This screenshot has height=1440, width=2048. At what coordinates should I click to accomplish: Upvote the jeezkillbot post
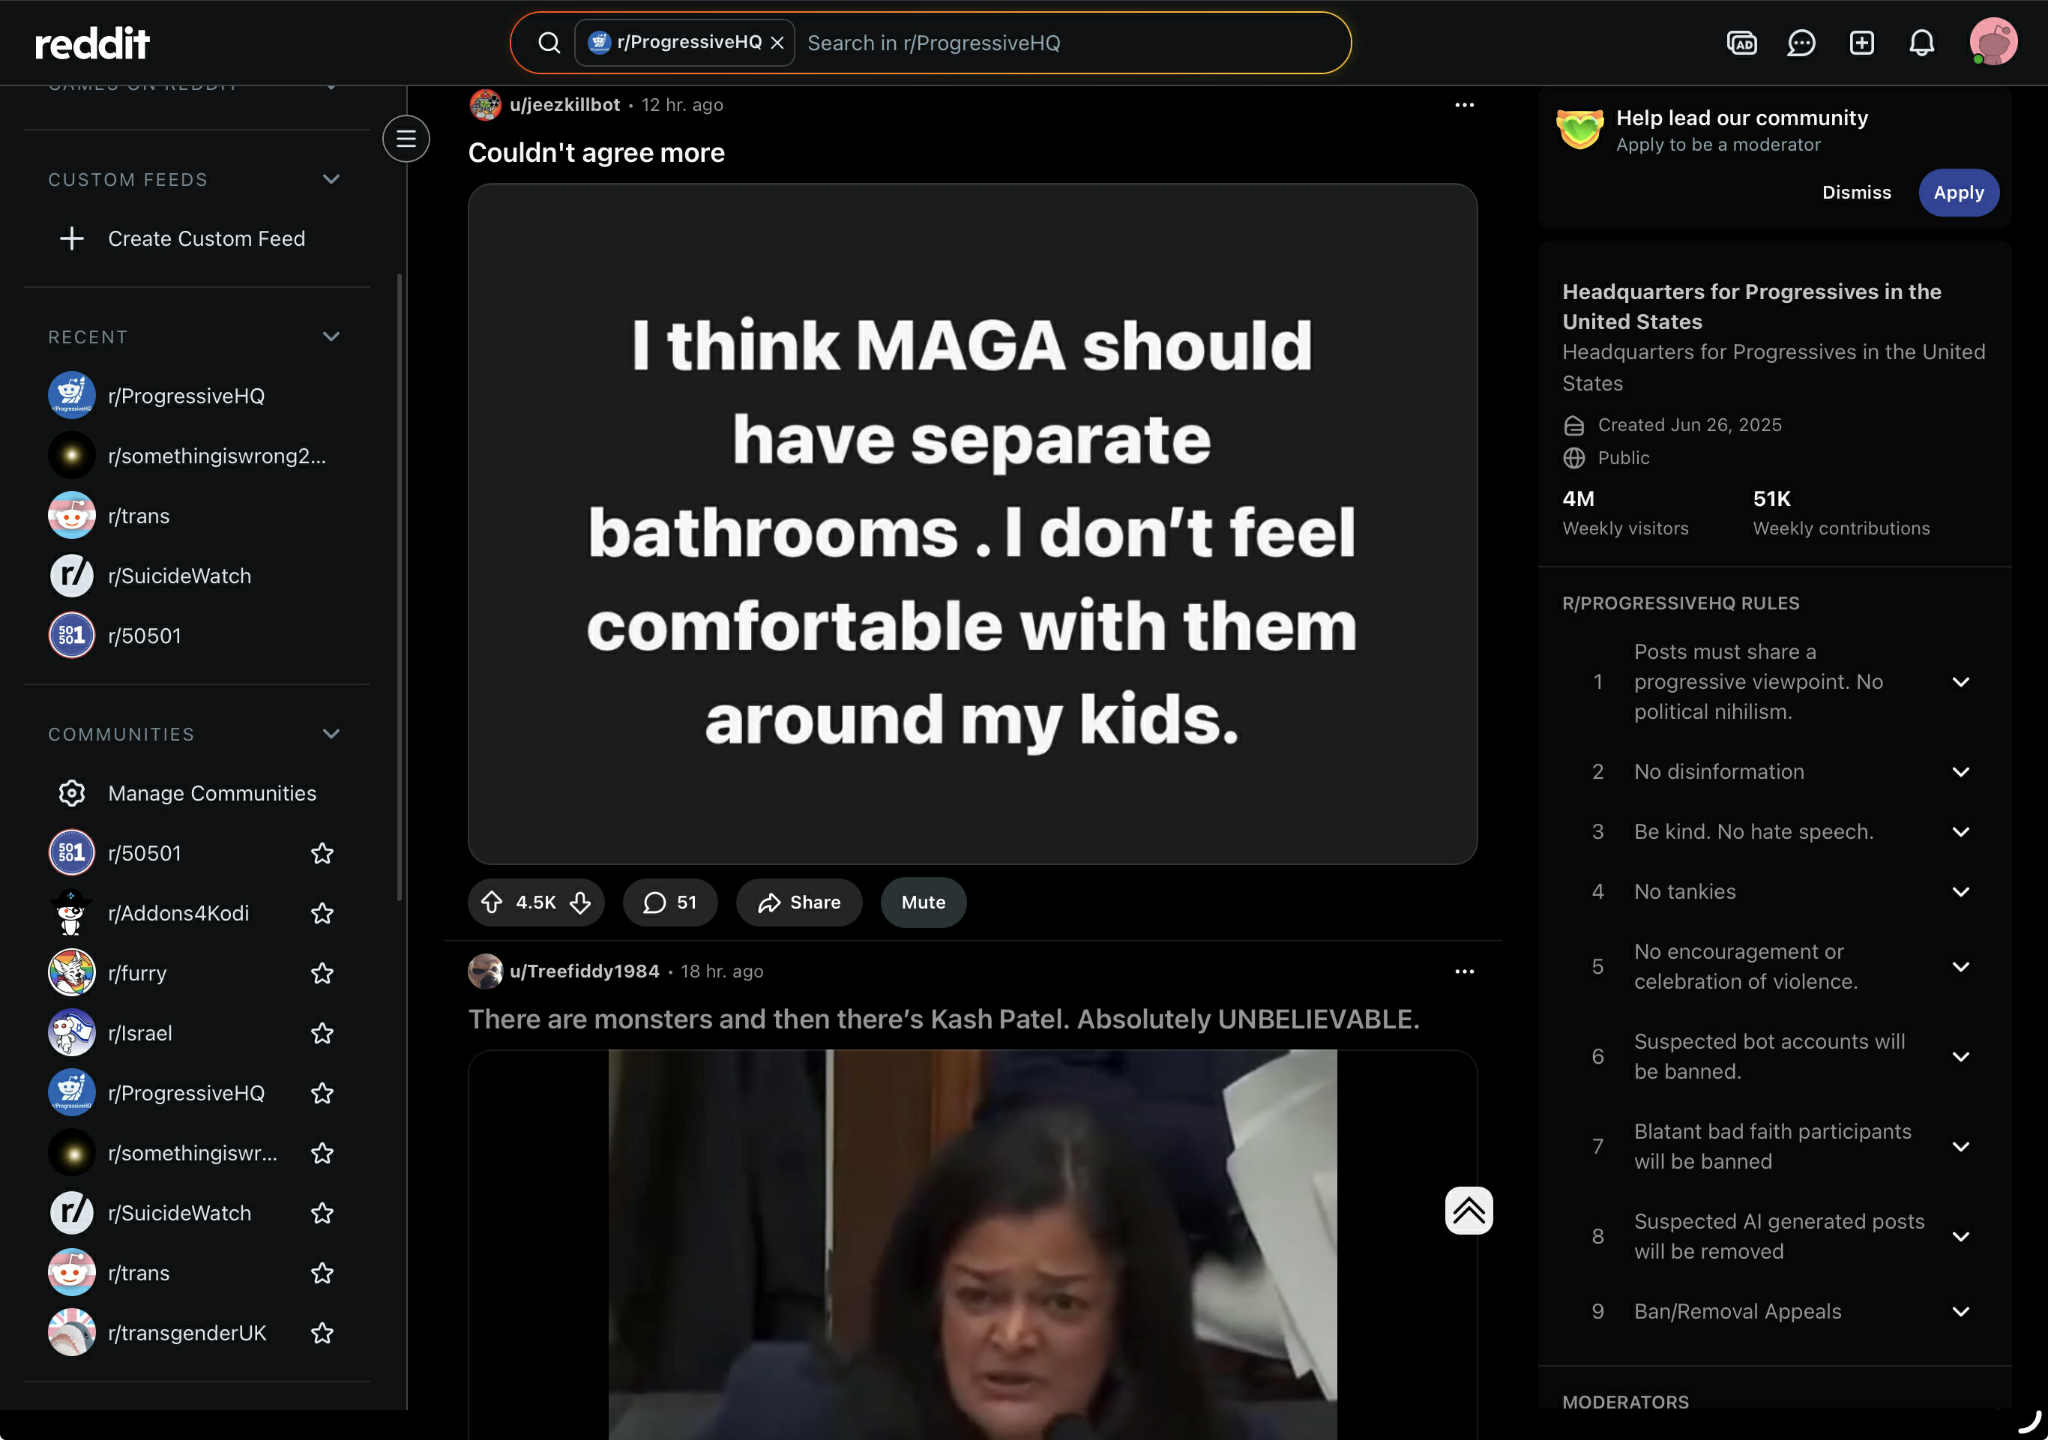(492, 902)
